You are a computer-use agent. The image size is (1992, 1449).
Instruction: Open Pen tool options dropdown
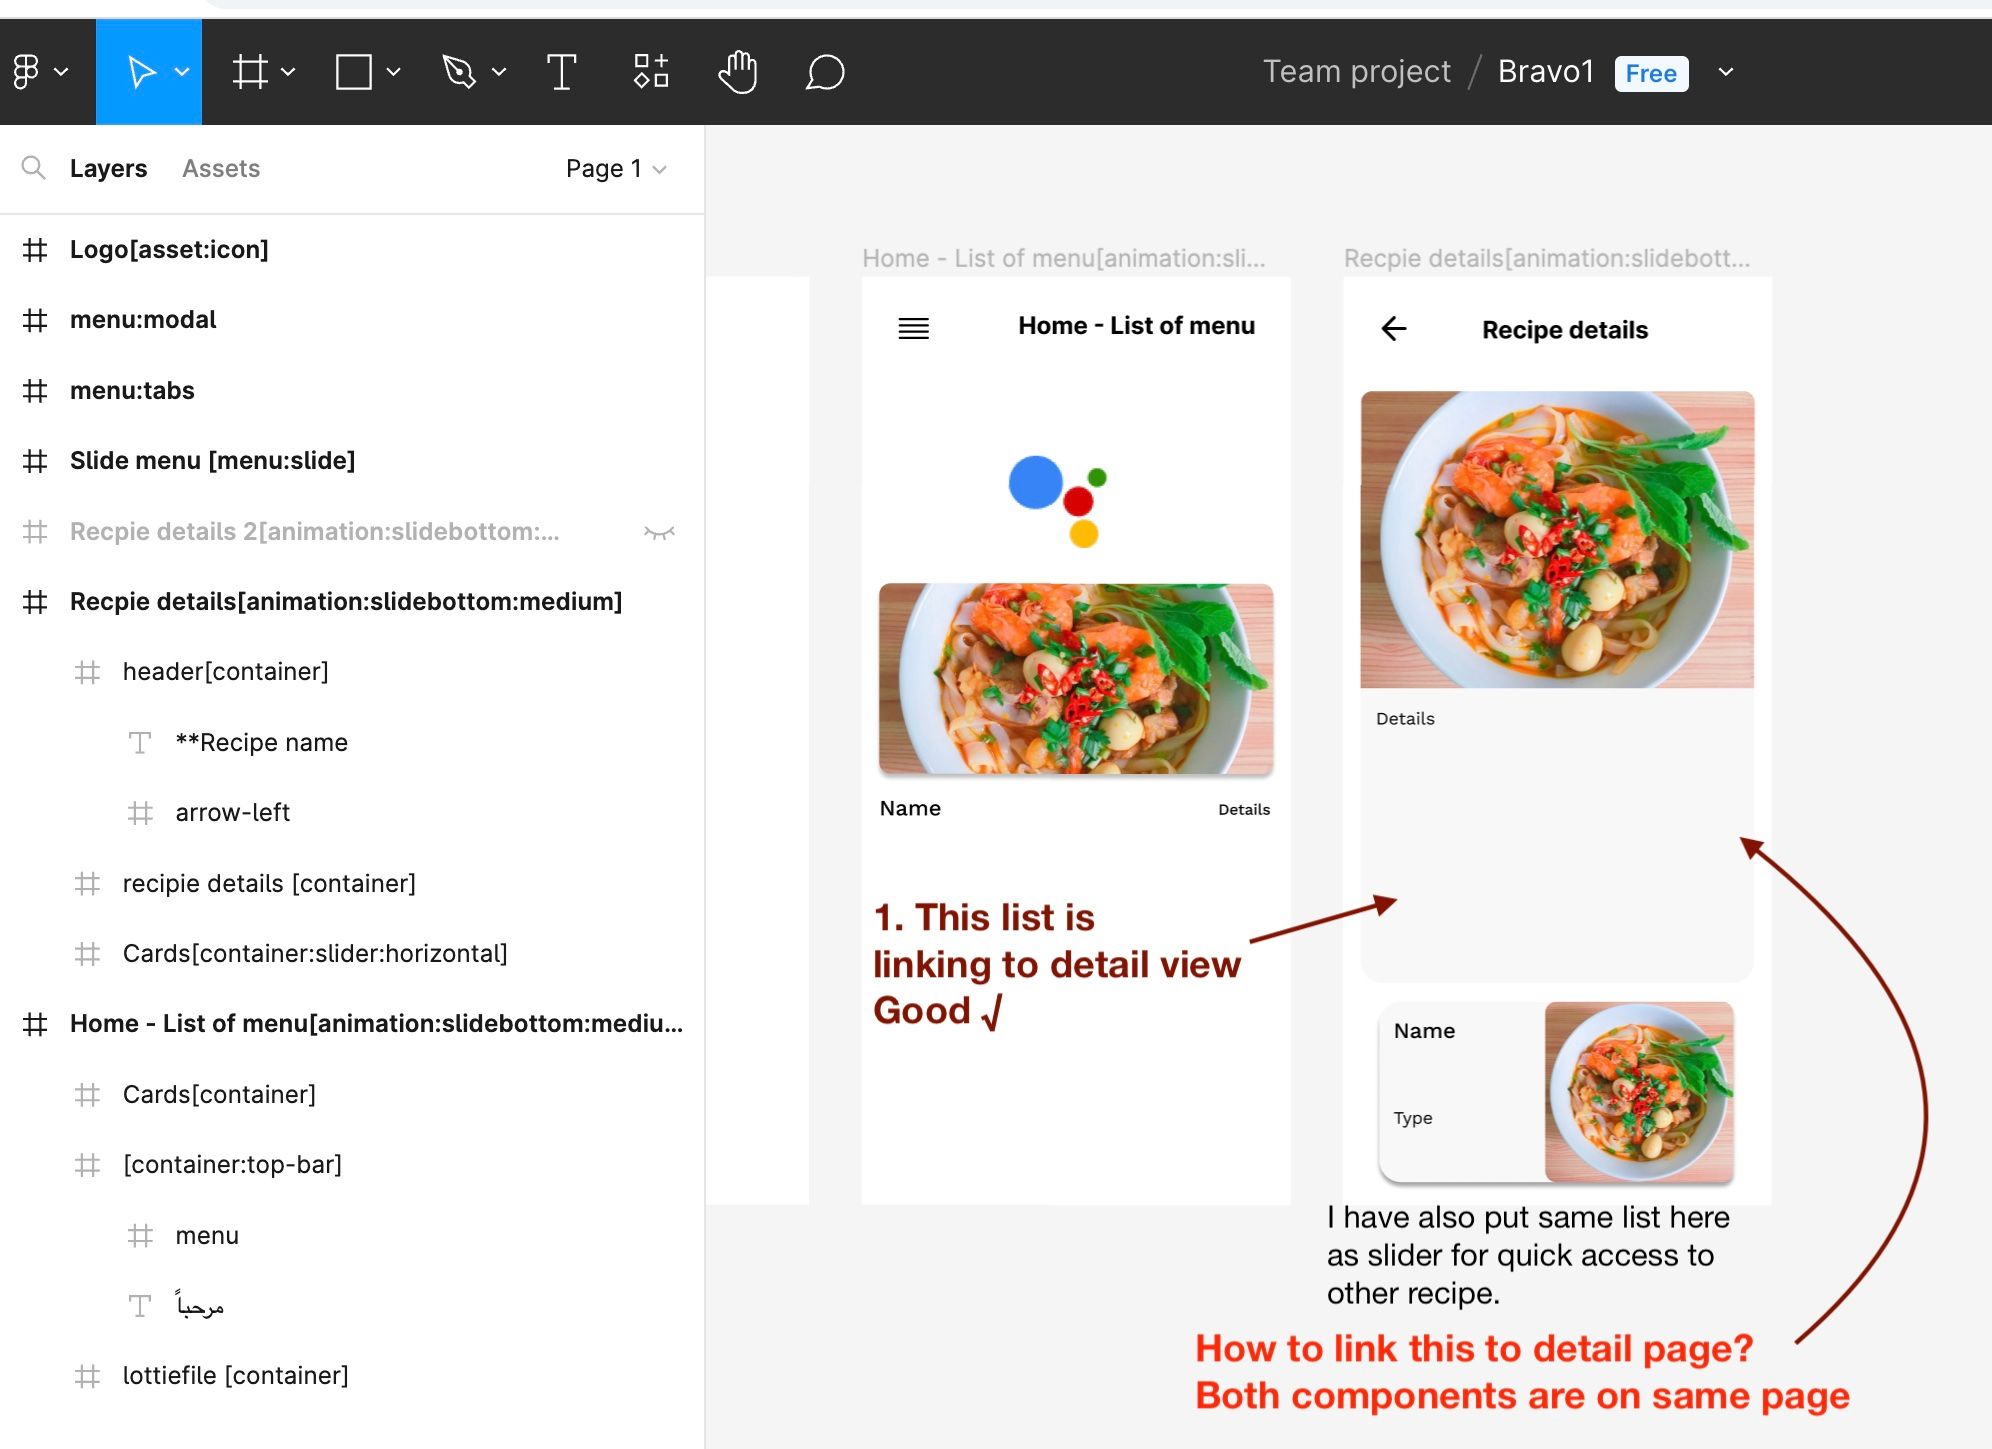click(499, 72)
